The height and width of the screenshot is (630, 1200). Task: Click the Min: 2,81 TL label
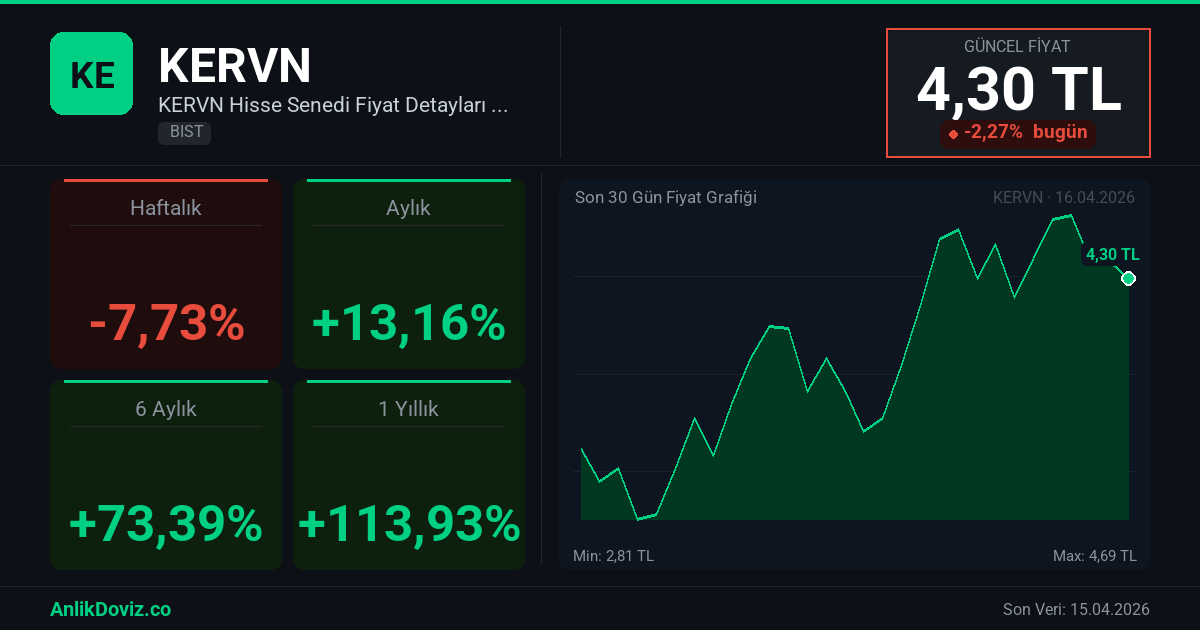613,555
